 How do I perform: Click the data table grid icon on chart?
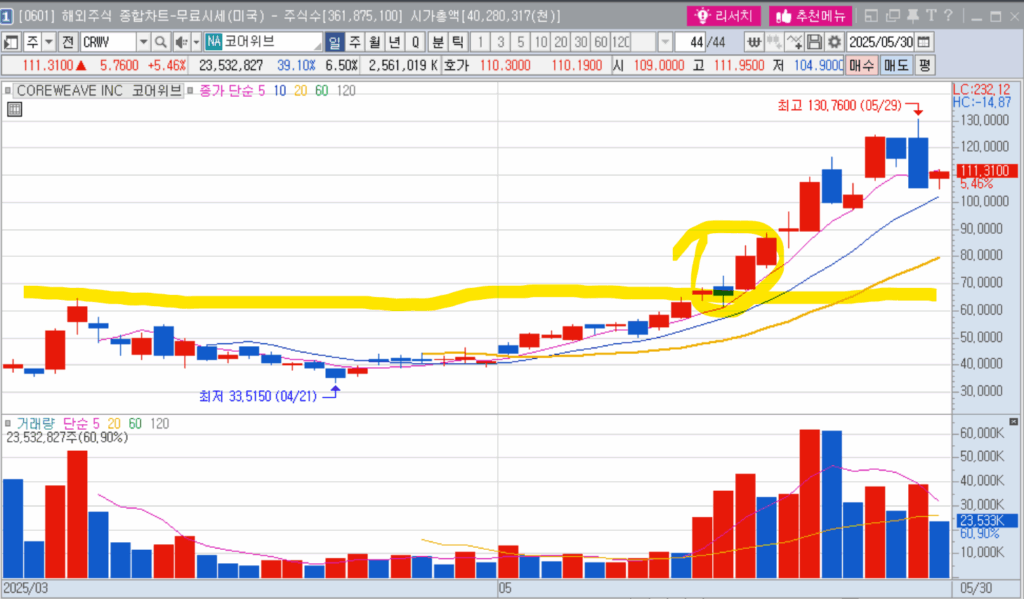tap(14, 110)
